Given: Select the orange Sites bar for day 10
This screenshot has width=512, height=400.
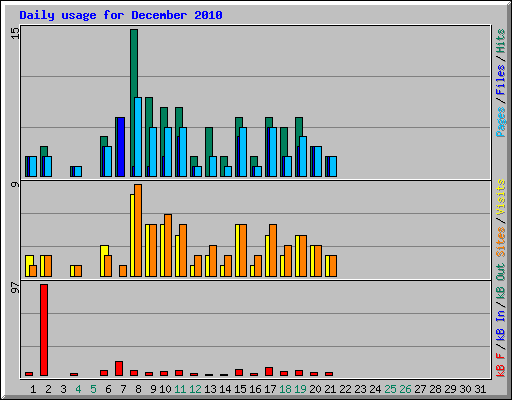Looking at the screenshot, I should point(168,245).
